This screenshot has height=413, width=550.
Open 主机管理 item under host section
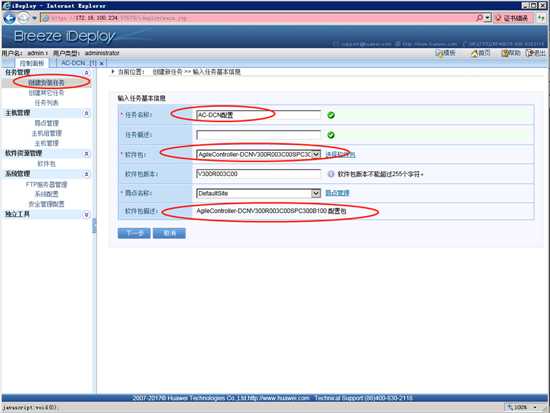[46, 143]
